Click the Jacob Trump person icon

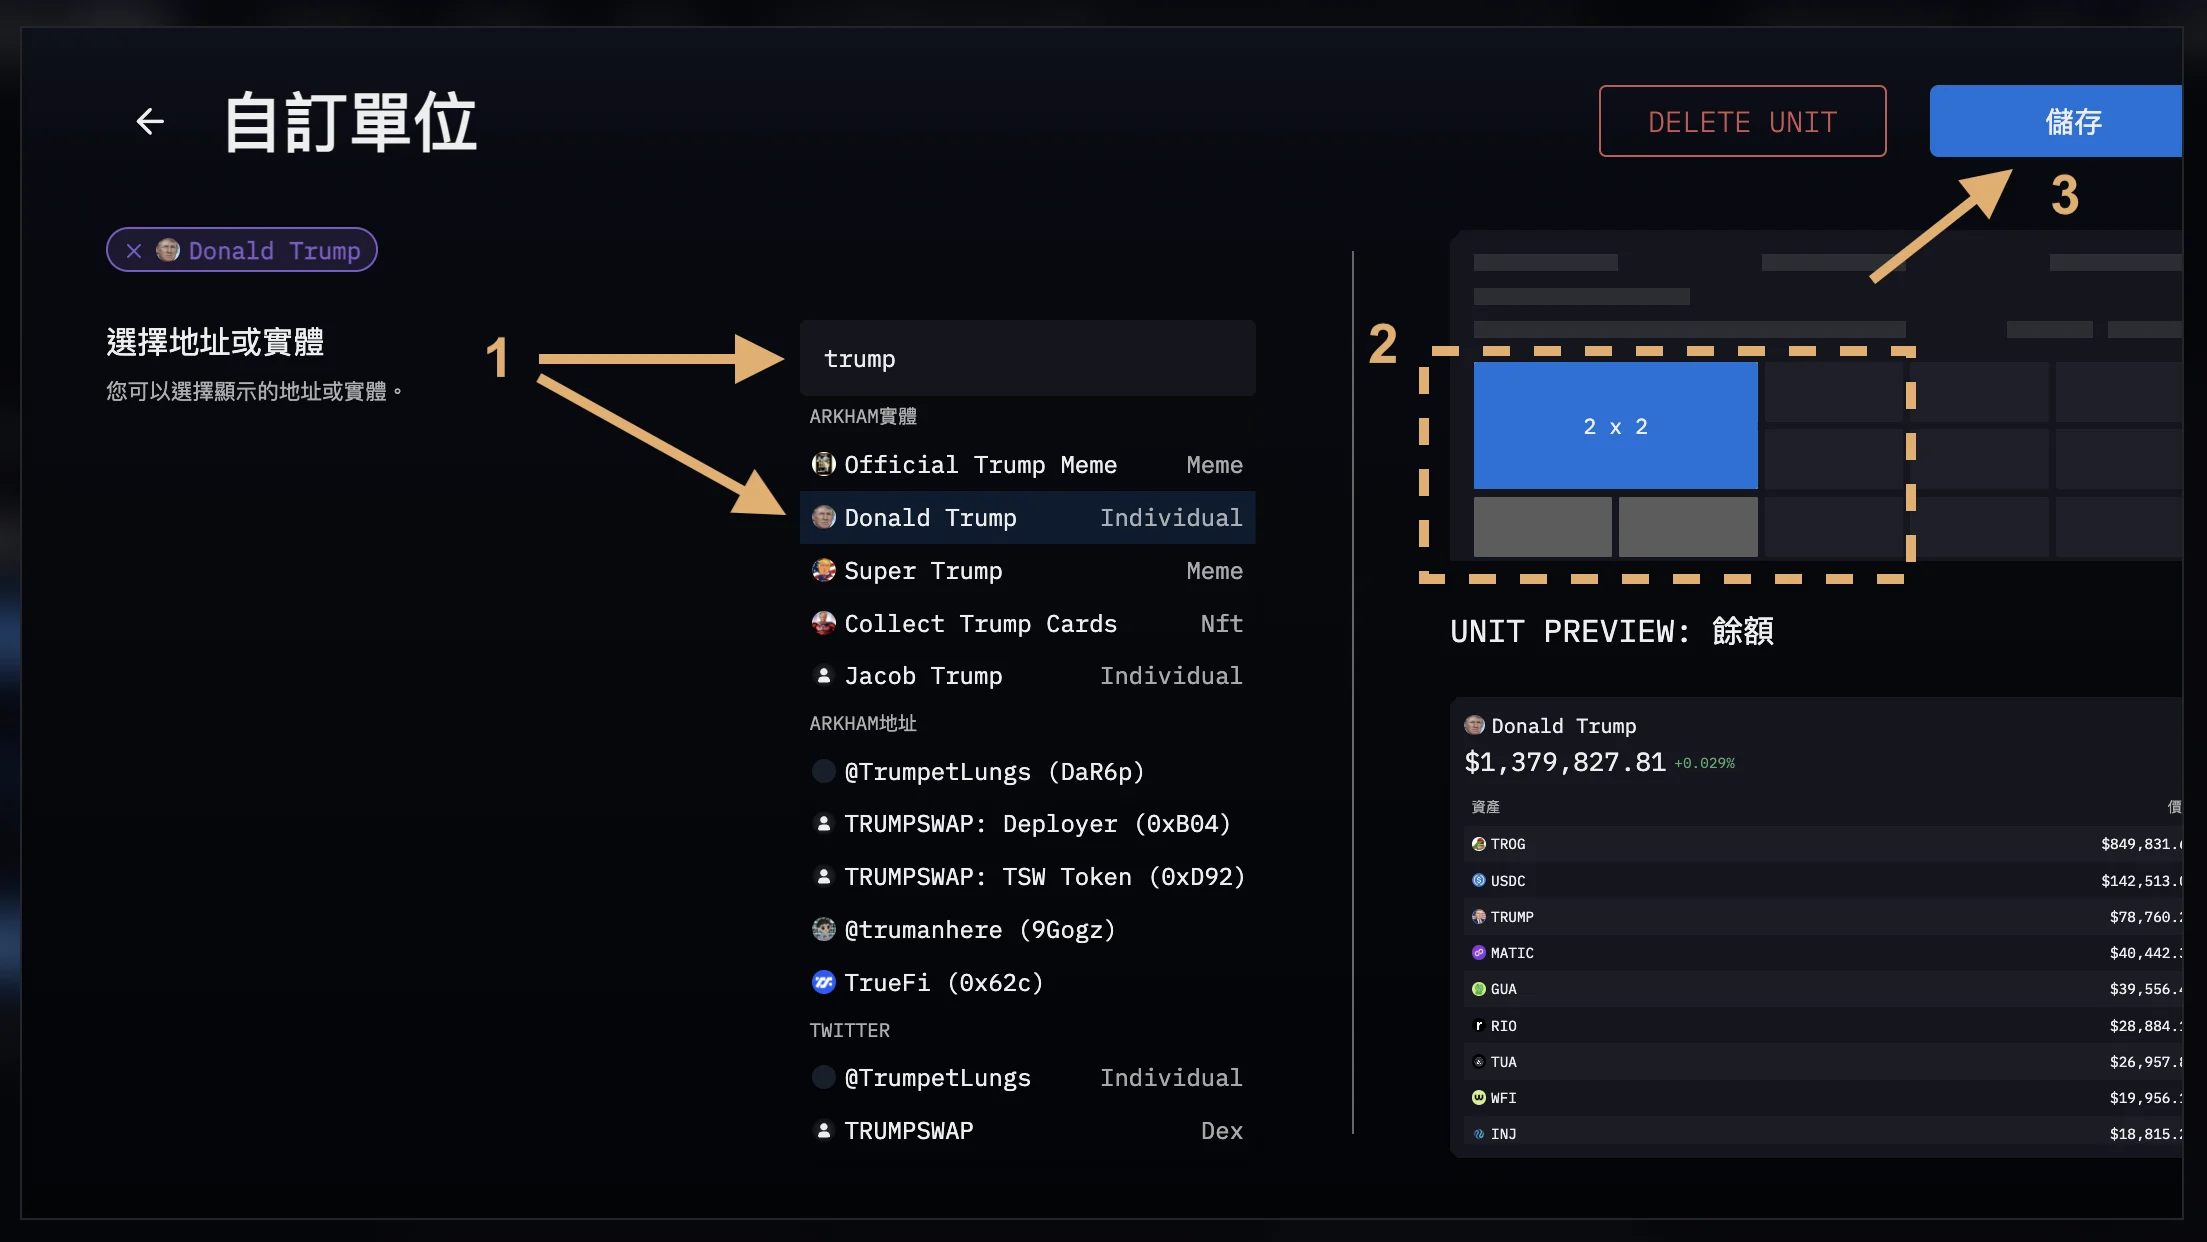tap(823, 676)
